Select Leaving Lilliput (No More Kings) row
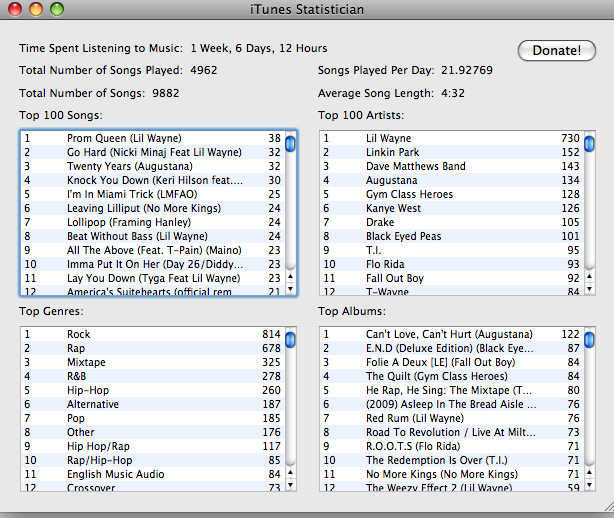This screenshot has height=518, width=614. point(153,208)
